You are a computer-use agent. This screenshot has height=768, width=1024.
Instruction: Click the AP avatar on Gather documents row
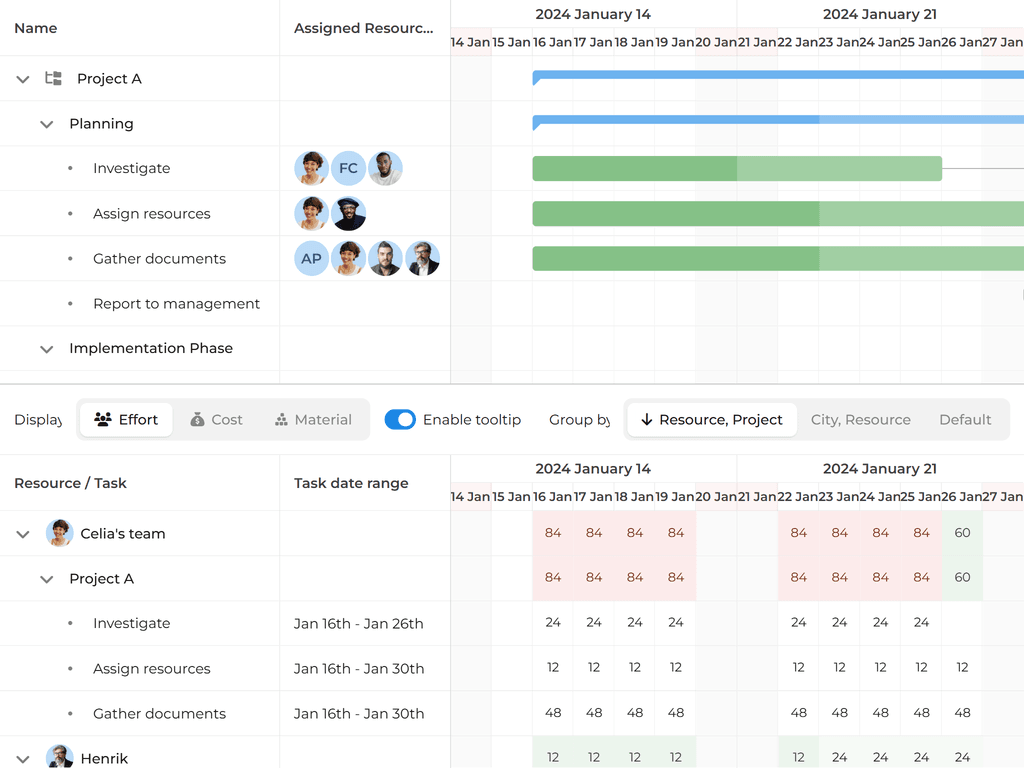(x=311, y=258)
